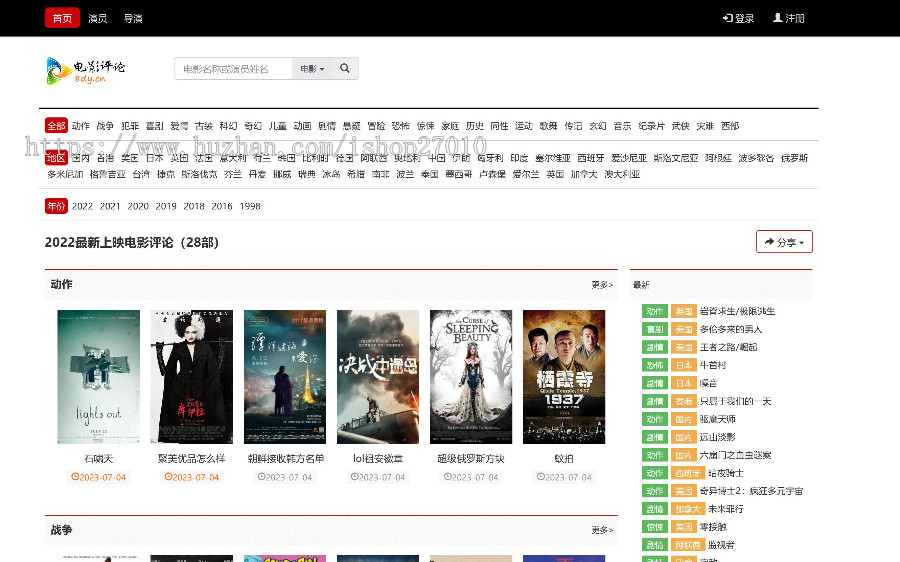
Task: Filter region by 西班牙 in region row
Action: coord(591,158)
